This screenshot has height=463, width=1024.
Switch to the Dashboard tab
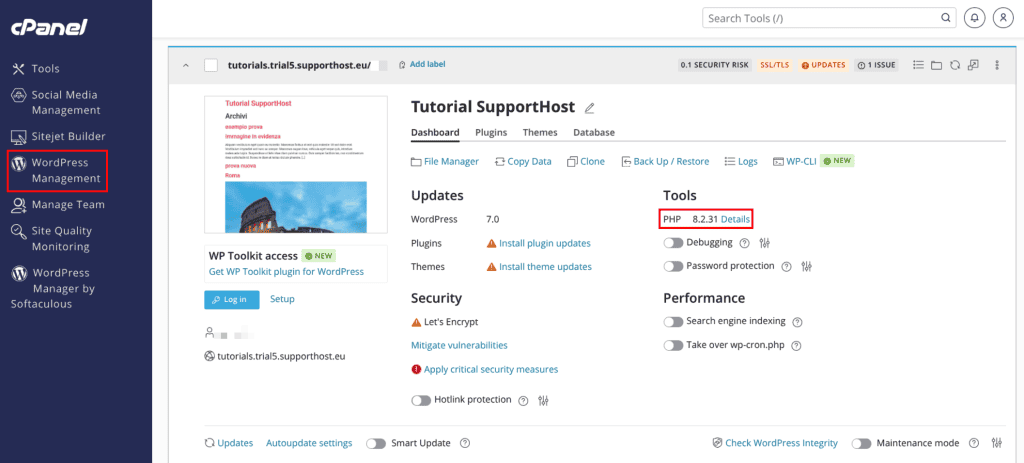point(435,132)
